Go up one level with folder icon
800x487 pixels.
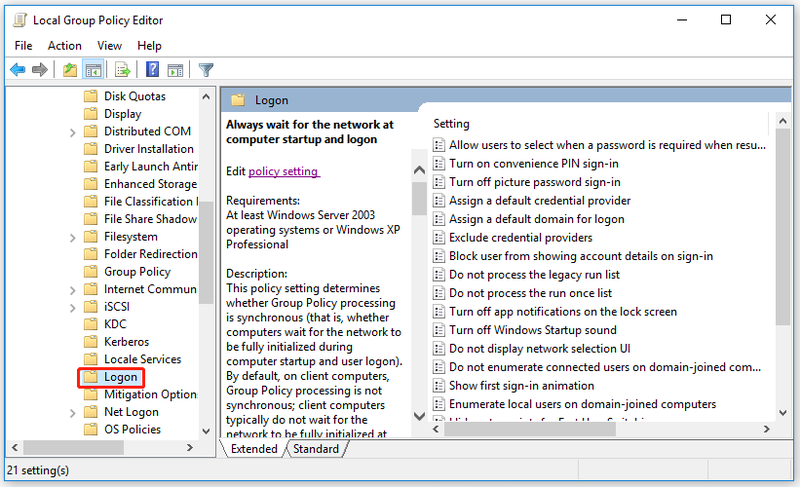coord(70,69)
